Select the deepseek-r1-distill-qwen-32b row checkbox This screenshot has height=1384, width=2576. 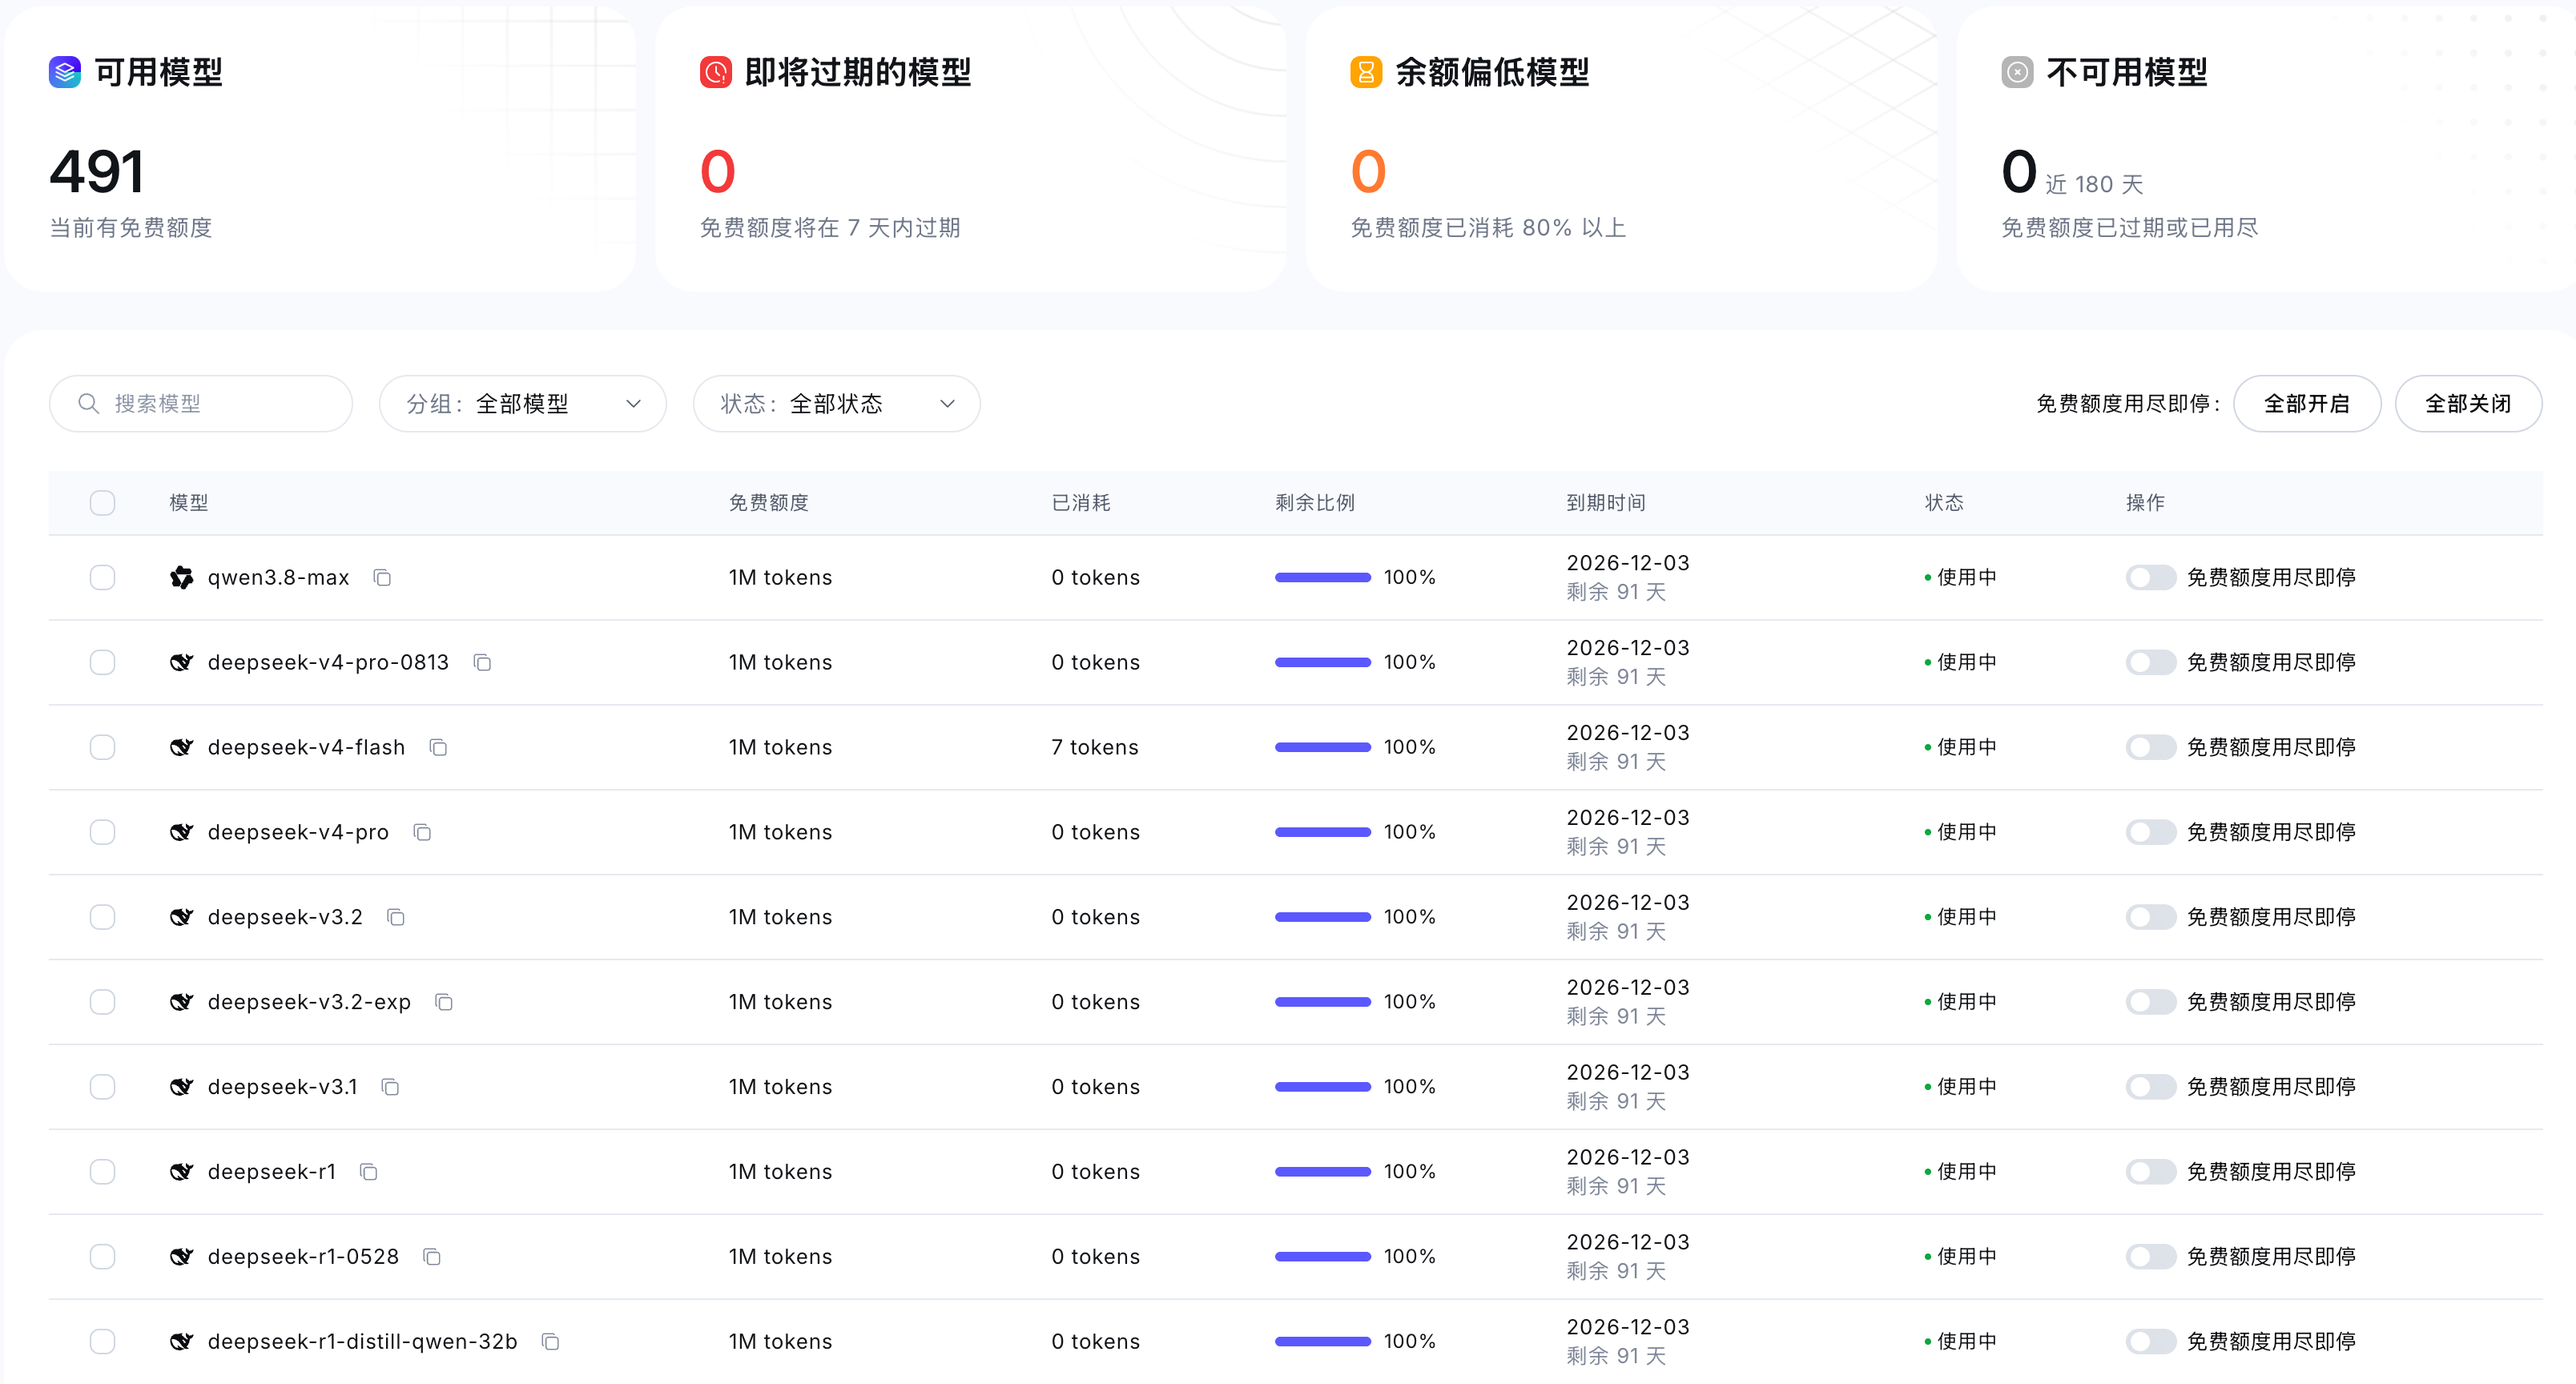tap(102, 1342)
